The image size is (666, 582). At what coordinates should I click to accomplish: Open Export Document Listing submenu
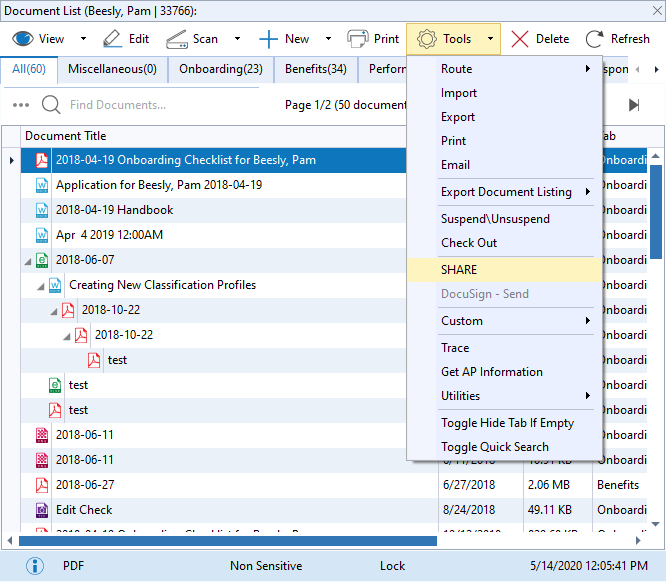click(505, 192)
